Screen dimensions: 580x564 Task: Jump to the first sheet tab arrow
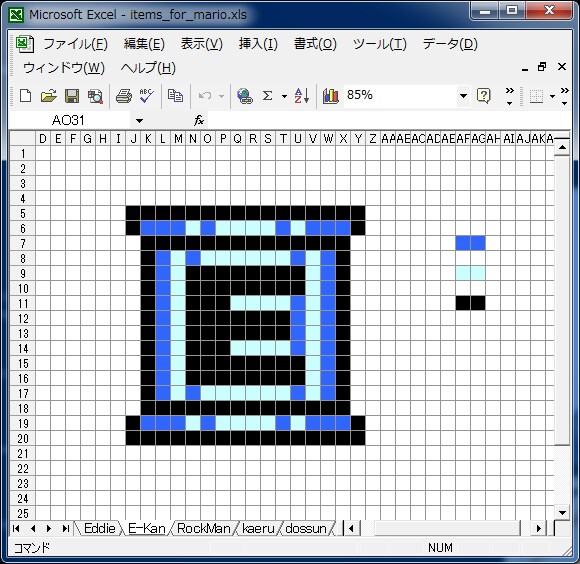(16, 528)
